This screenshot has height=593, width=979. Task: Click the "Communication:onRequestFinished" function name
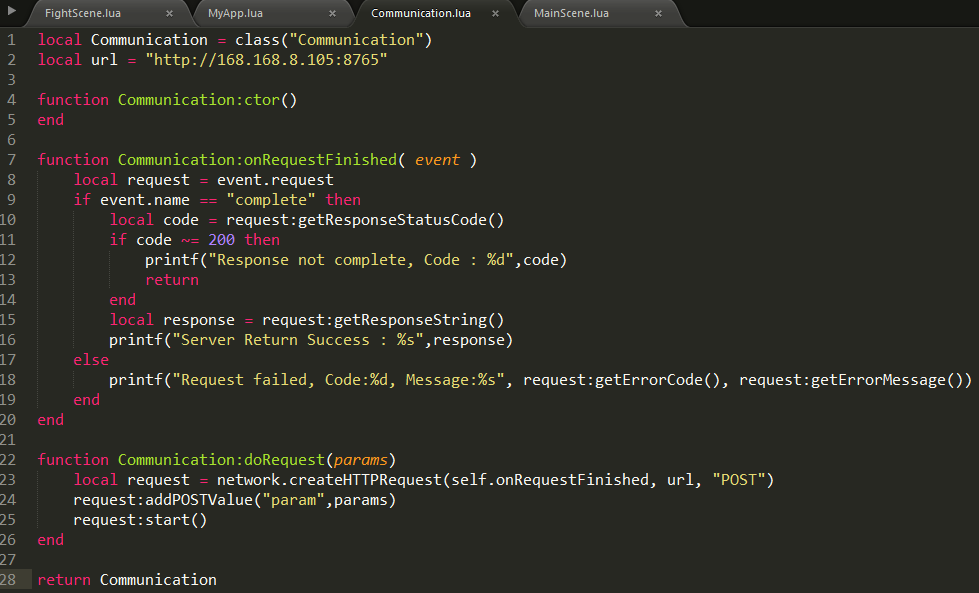[x=257, y=160]
